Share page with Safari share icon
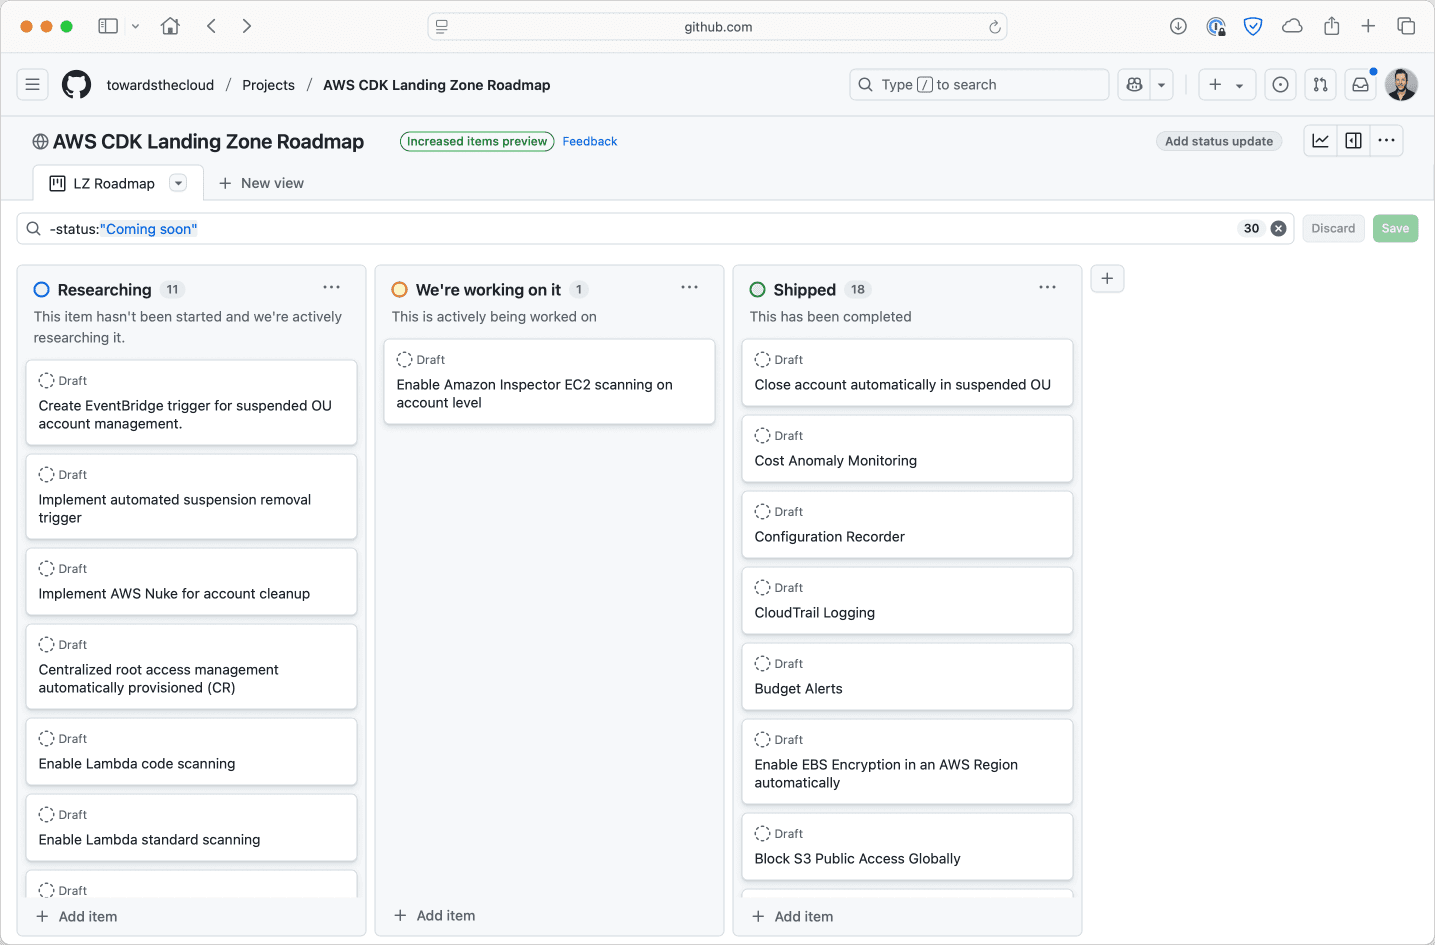The width and height of the screenshot is (1435, 945). 1331,26
